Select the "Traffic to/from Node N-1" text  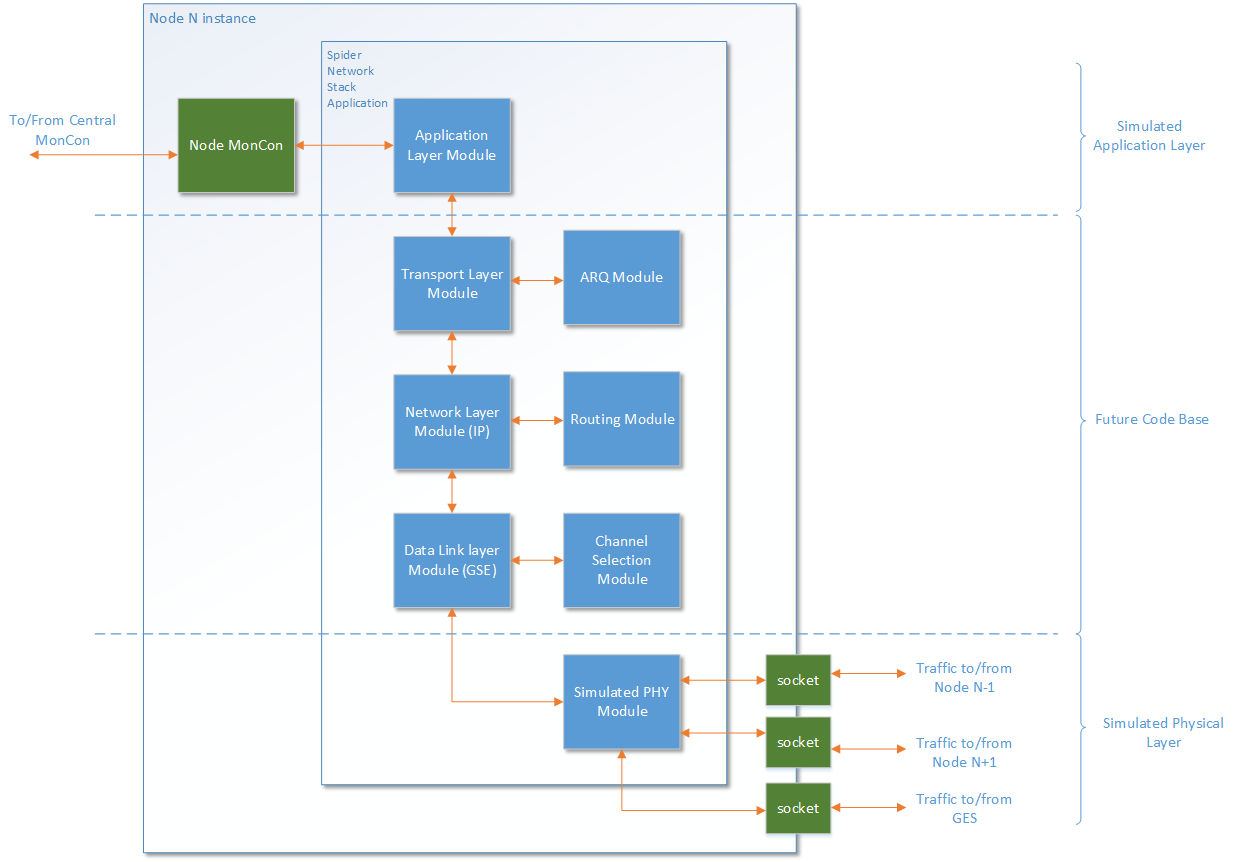point(963,677)
